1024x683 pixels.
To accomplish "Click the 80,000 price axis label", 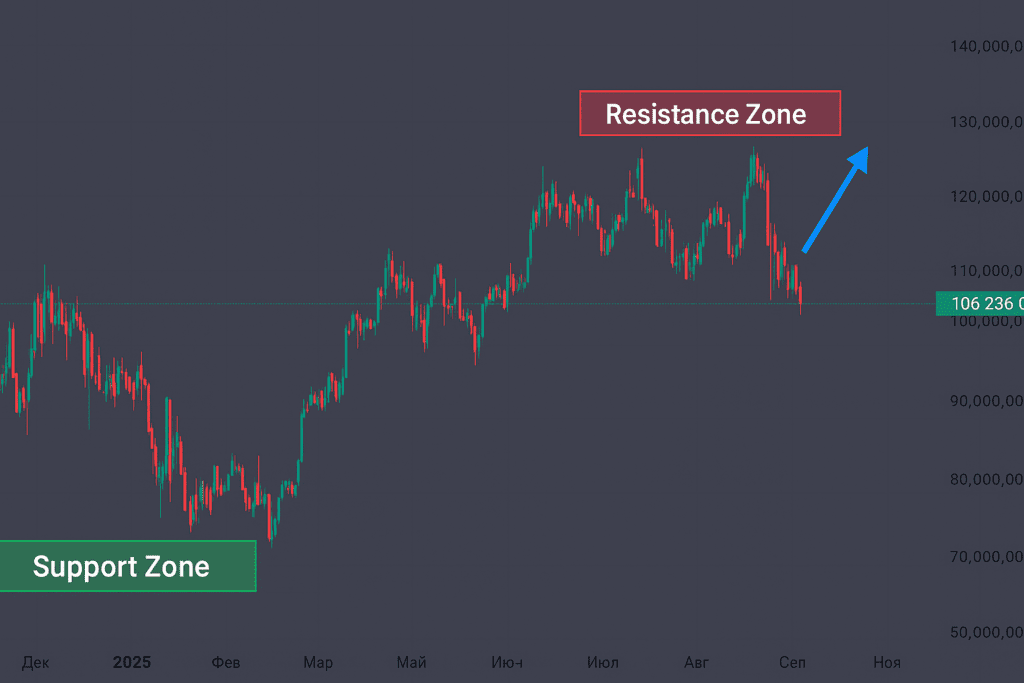I will [985, 479].
